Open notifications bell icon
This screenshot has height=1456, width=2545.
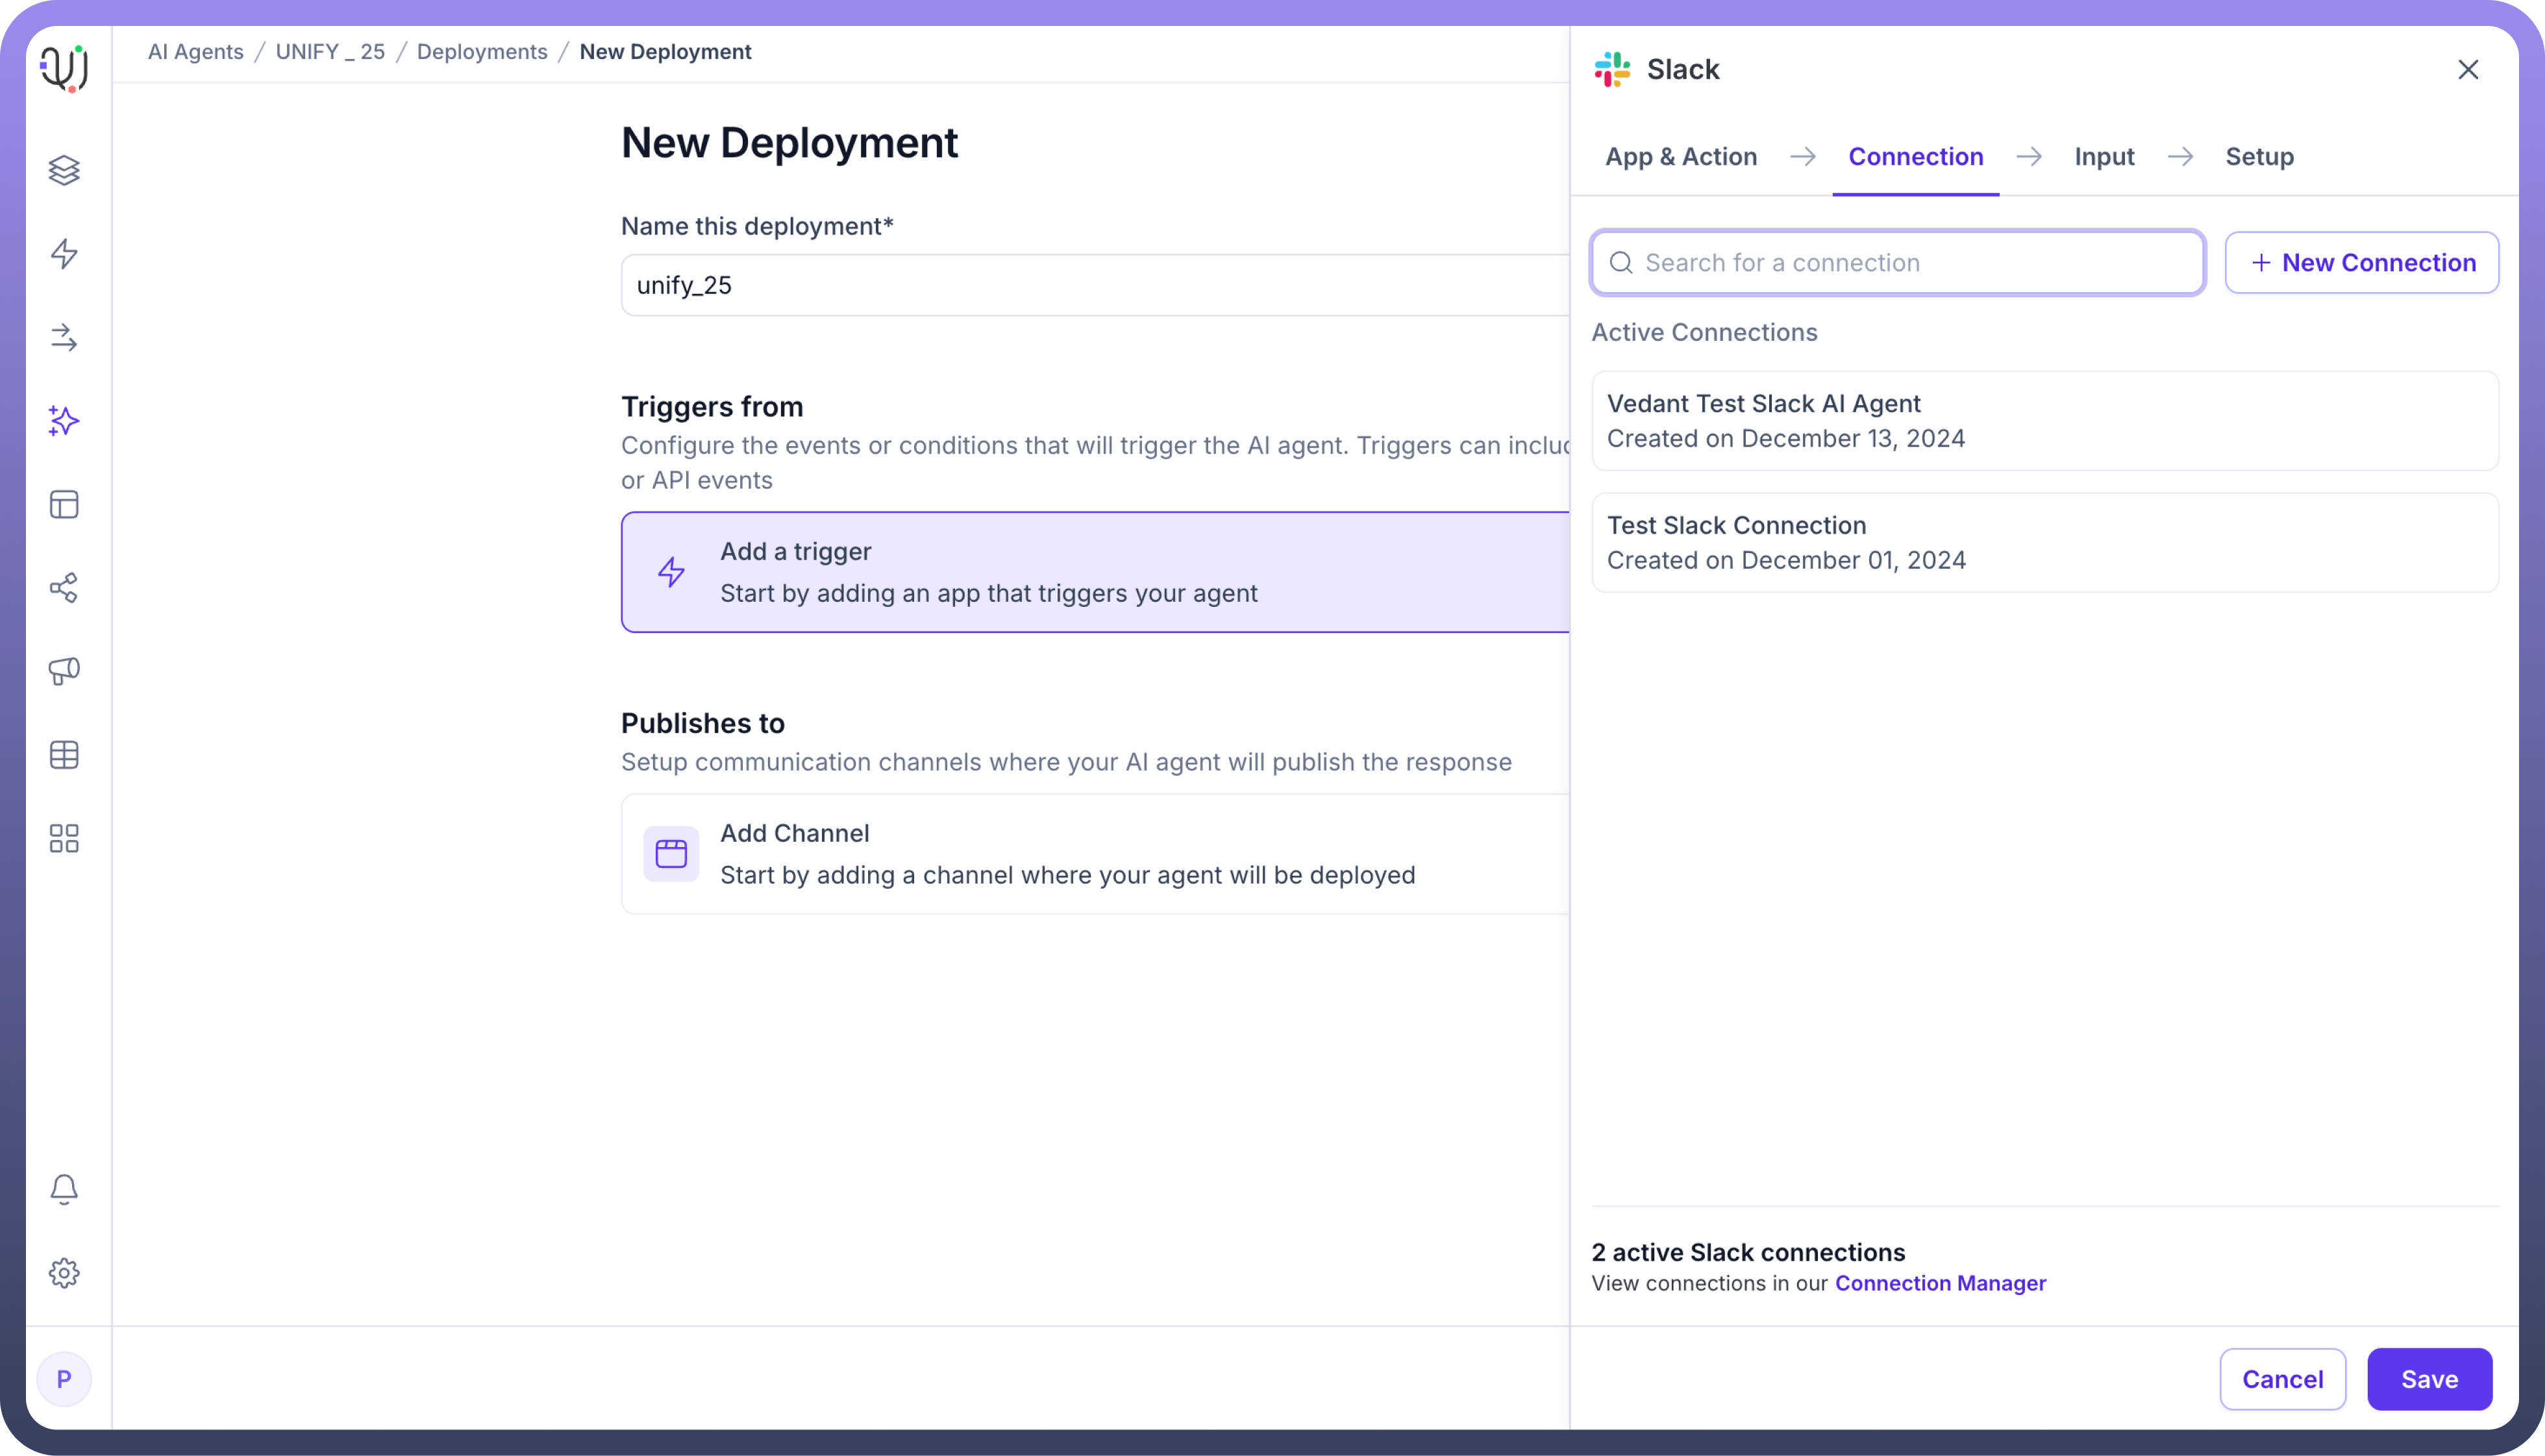tap(64, 1189)
